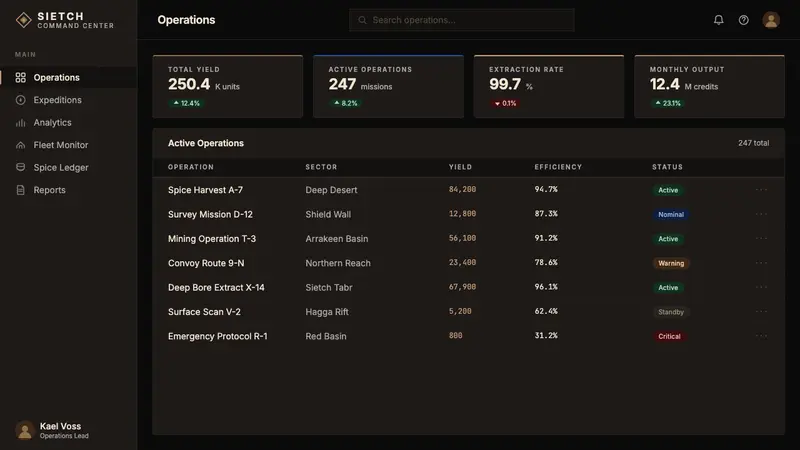Select the Spice Harvest A-7 operation name
800x450 pixels.
(205, 190)
